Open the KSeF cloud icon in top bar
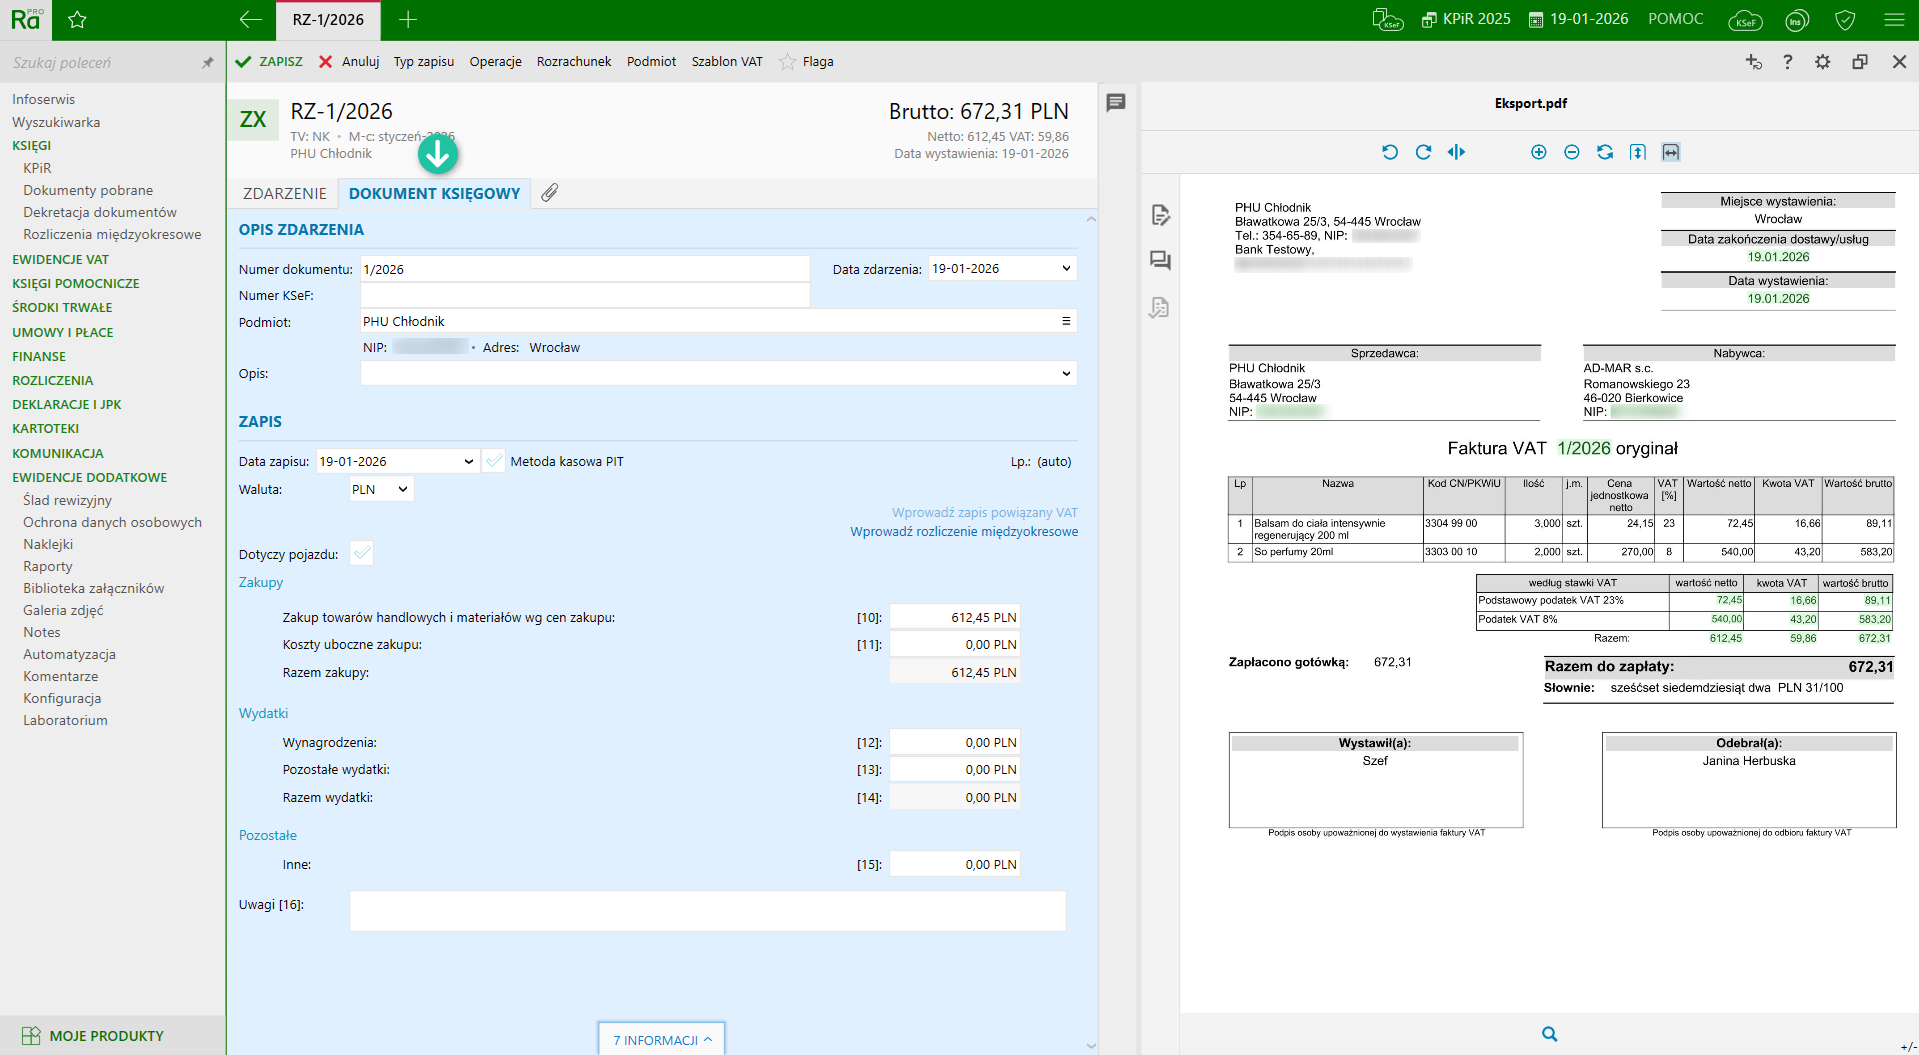Image resolution: width=1919 pixels, height=1055 pixels. (x=1745, y=20)
